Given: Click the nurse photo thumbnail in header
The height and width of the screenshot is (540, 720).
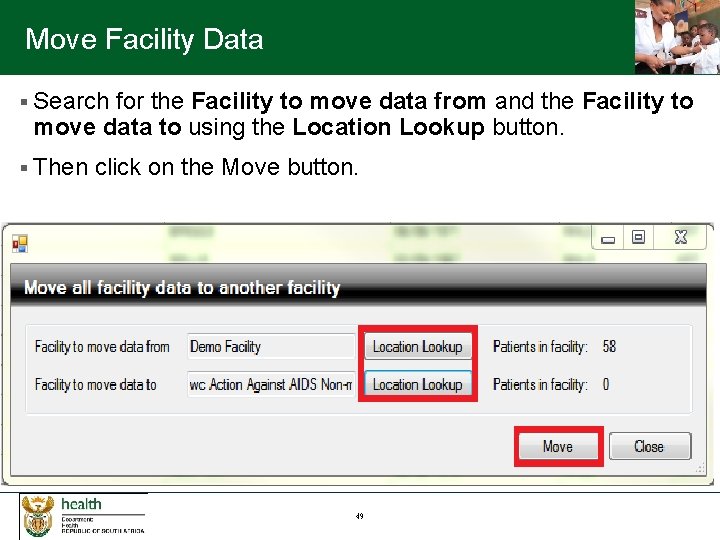Looking at the screenshot, I should (677, 37).
